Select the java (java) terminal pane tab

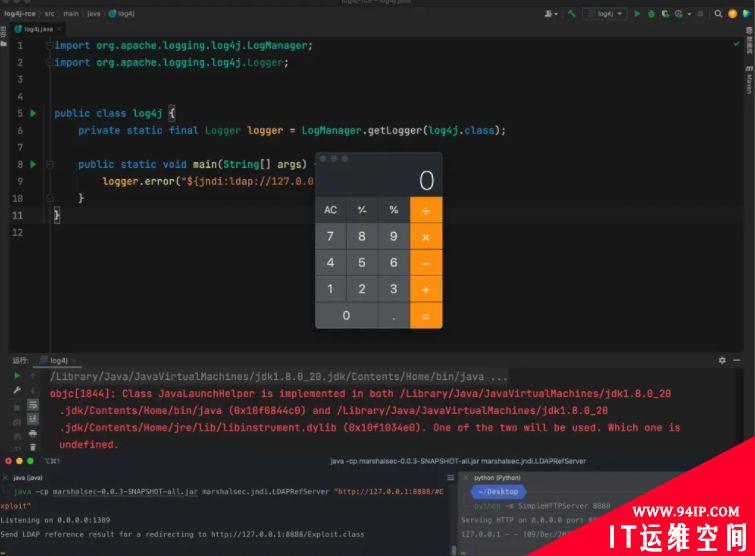coord(28,478)
